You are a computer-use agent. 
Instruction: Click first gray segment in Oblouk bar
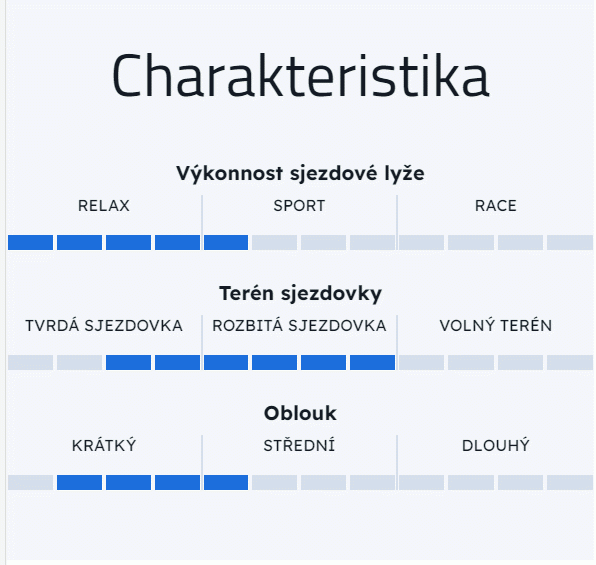pos(30,482)
